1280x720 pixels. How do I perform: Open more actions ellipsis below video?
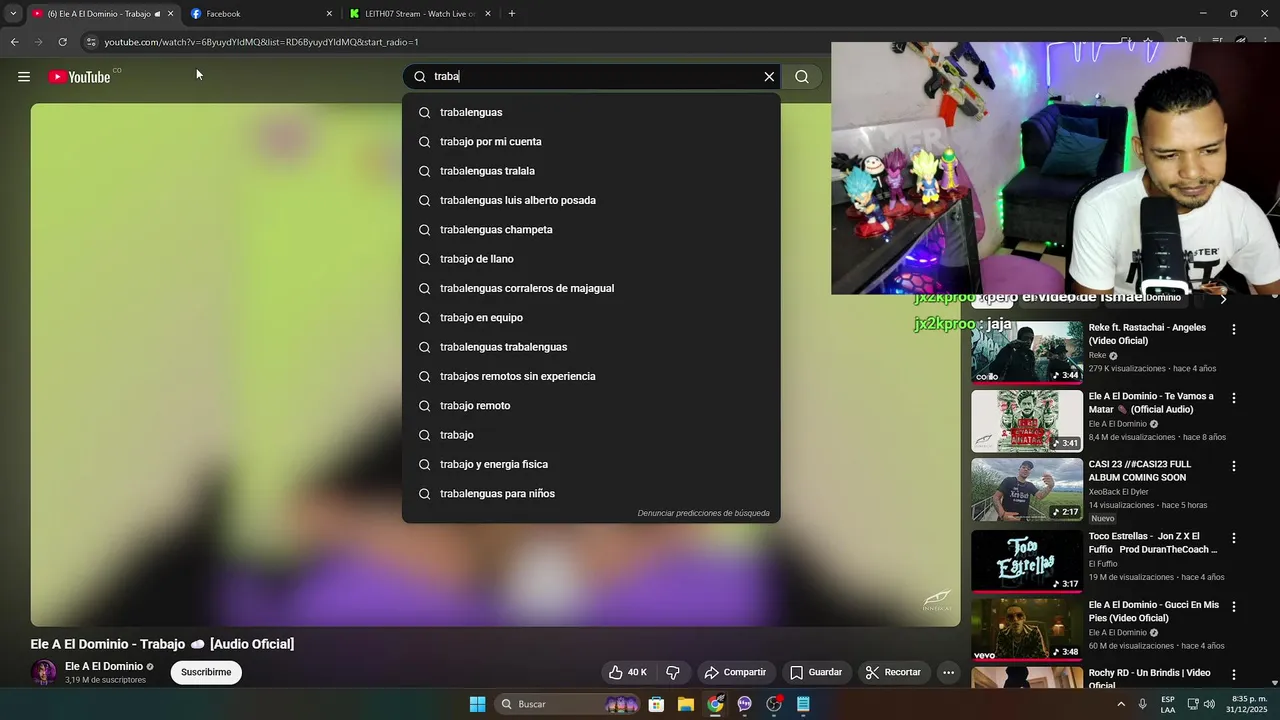948,672
